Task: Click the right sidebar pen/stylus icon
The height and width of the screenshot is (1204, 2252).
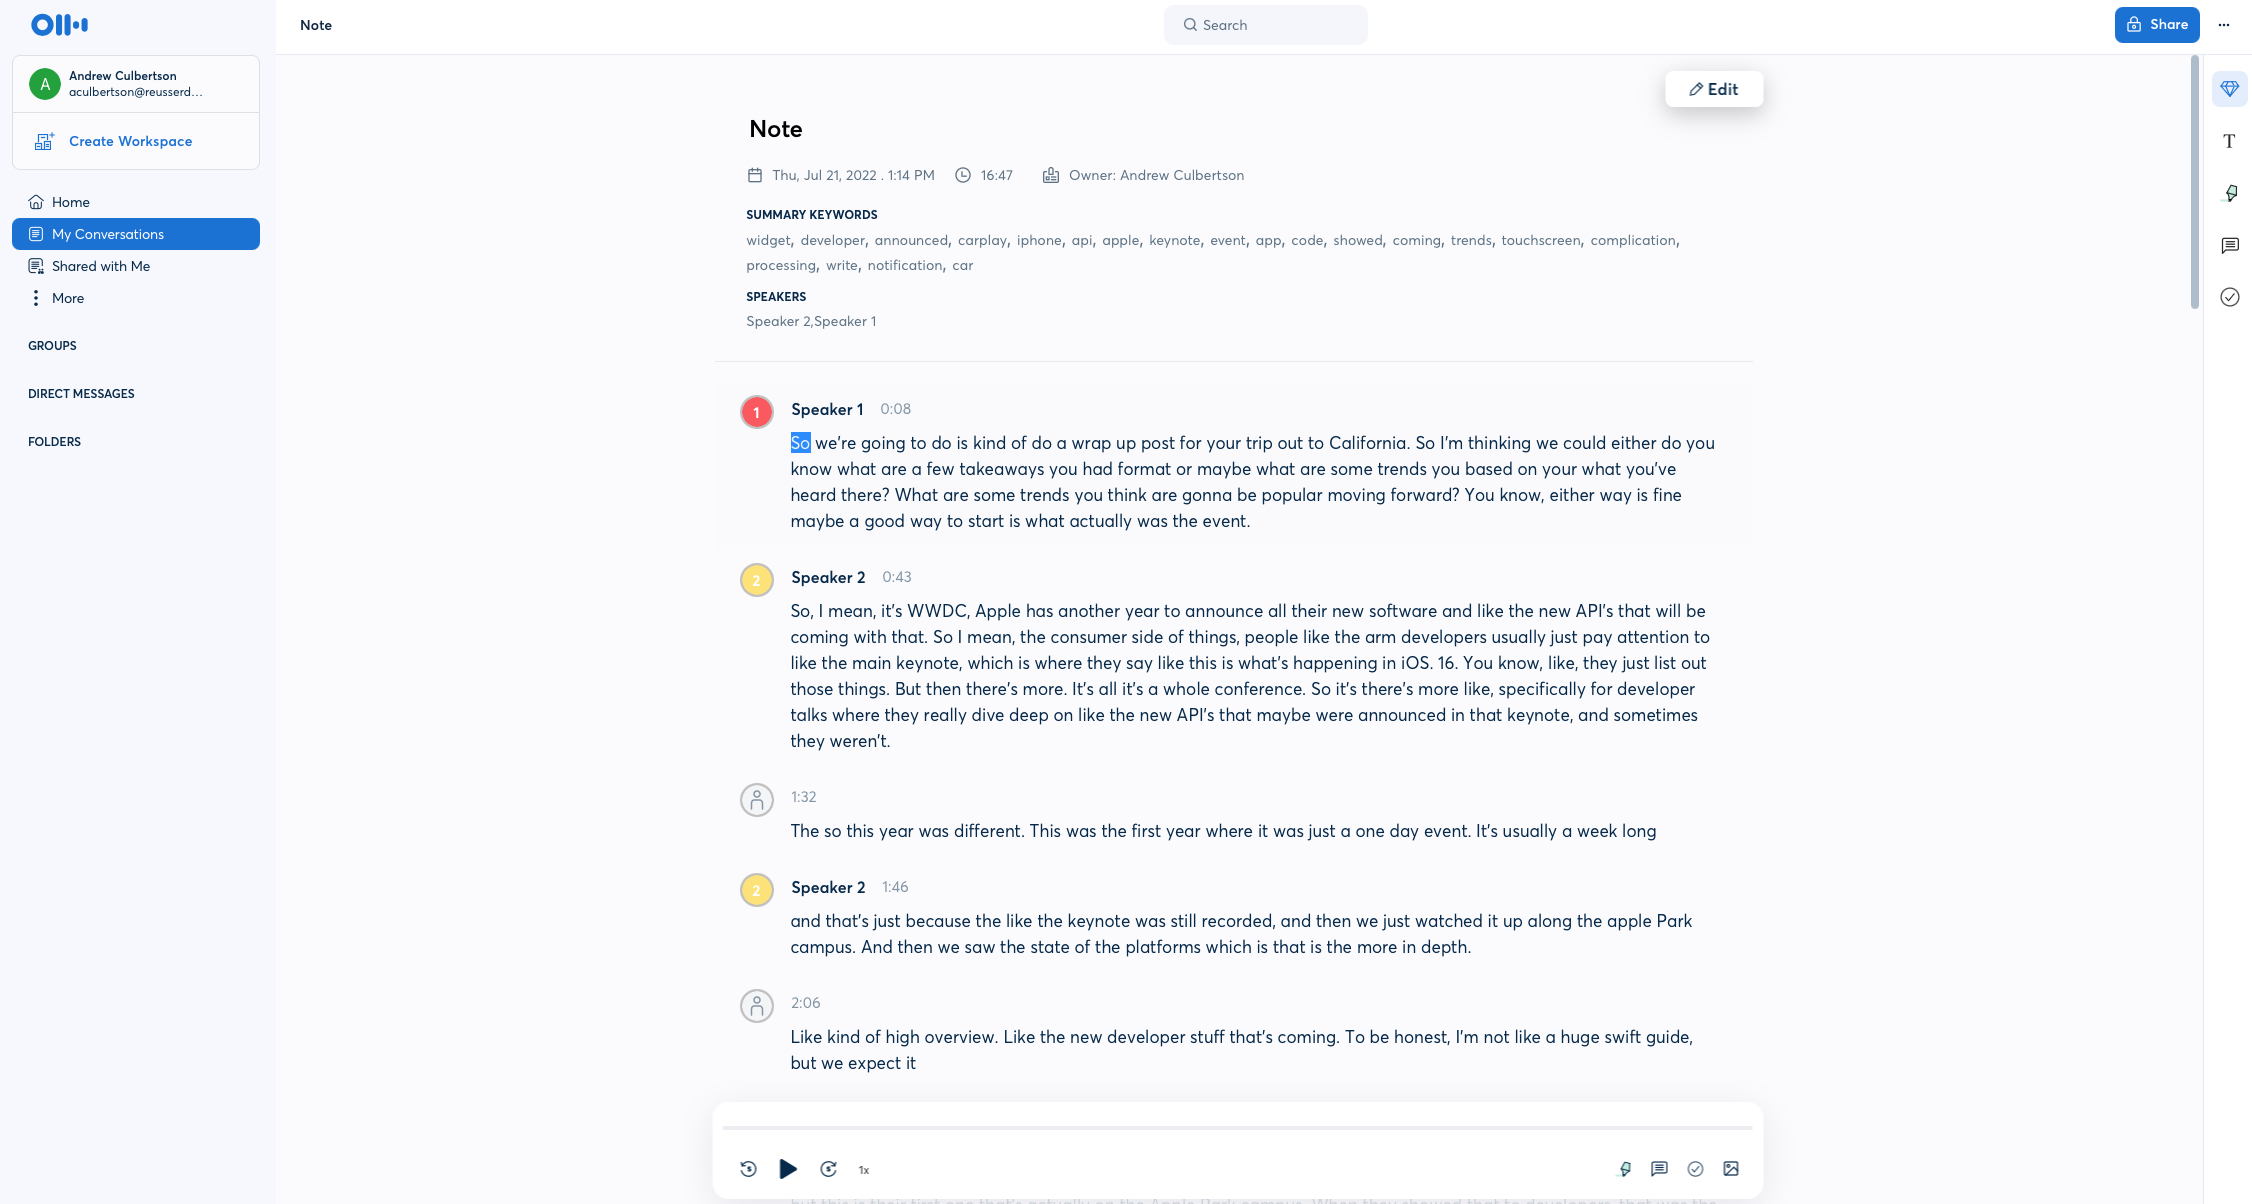Action: coord(2230,194)
